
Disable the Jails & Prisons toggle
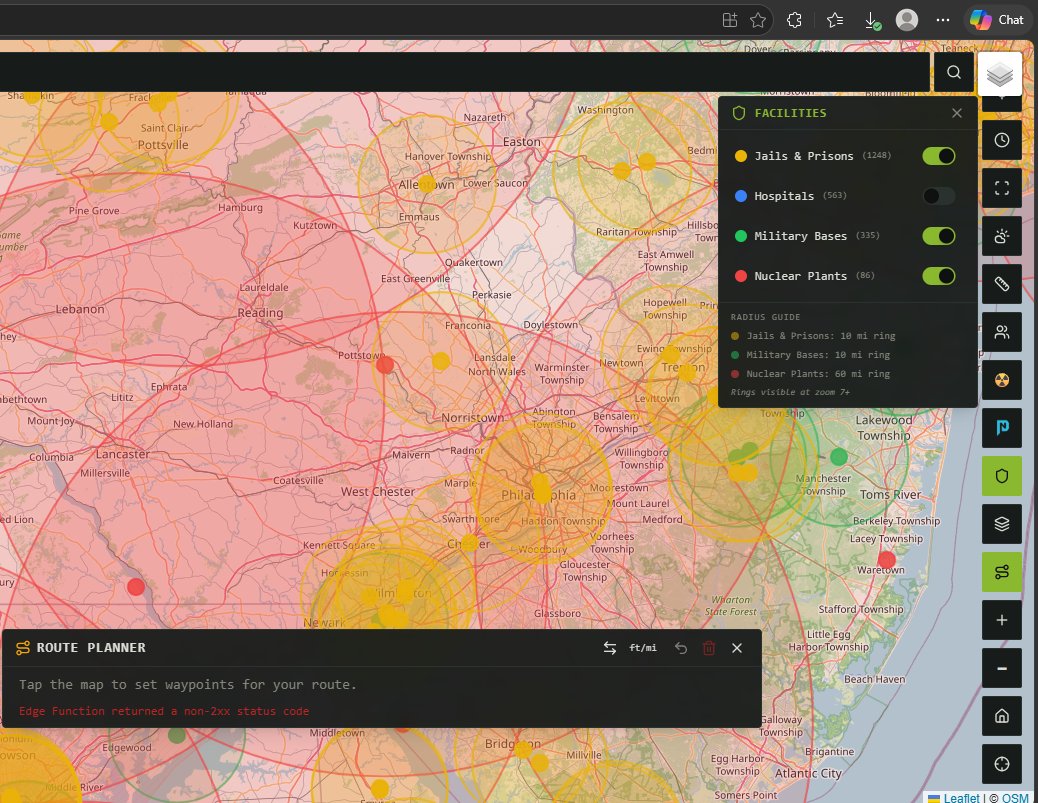point(939,156)
